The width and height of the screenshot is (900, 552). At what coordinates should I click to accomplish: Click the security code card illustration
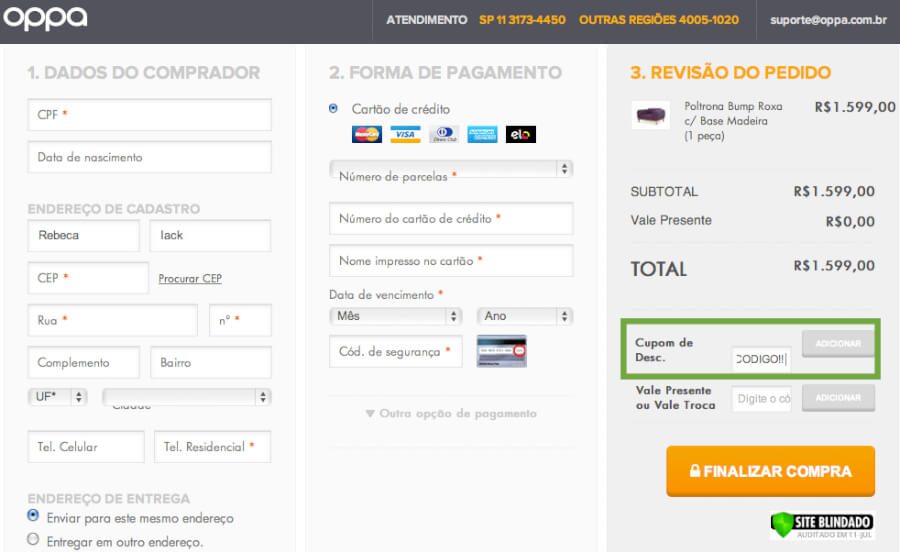click(501, 351)
